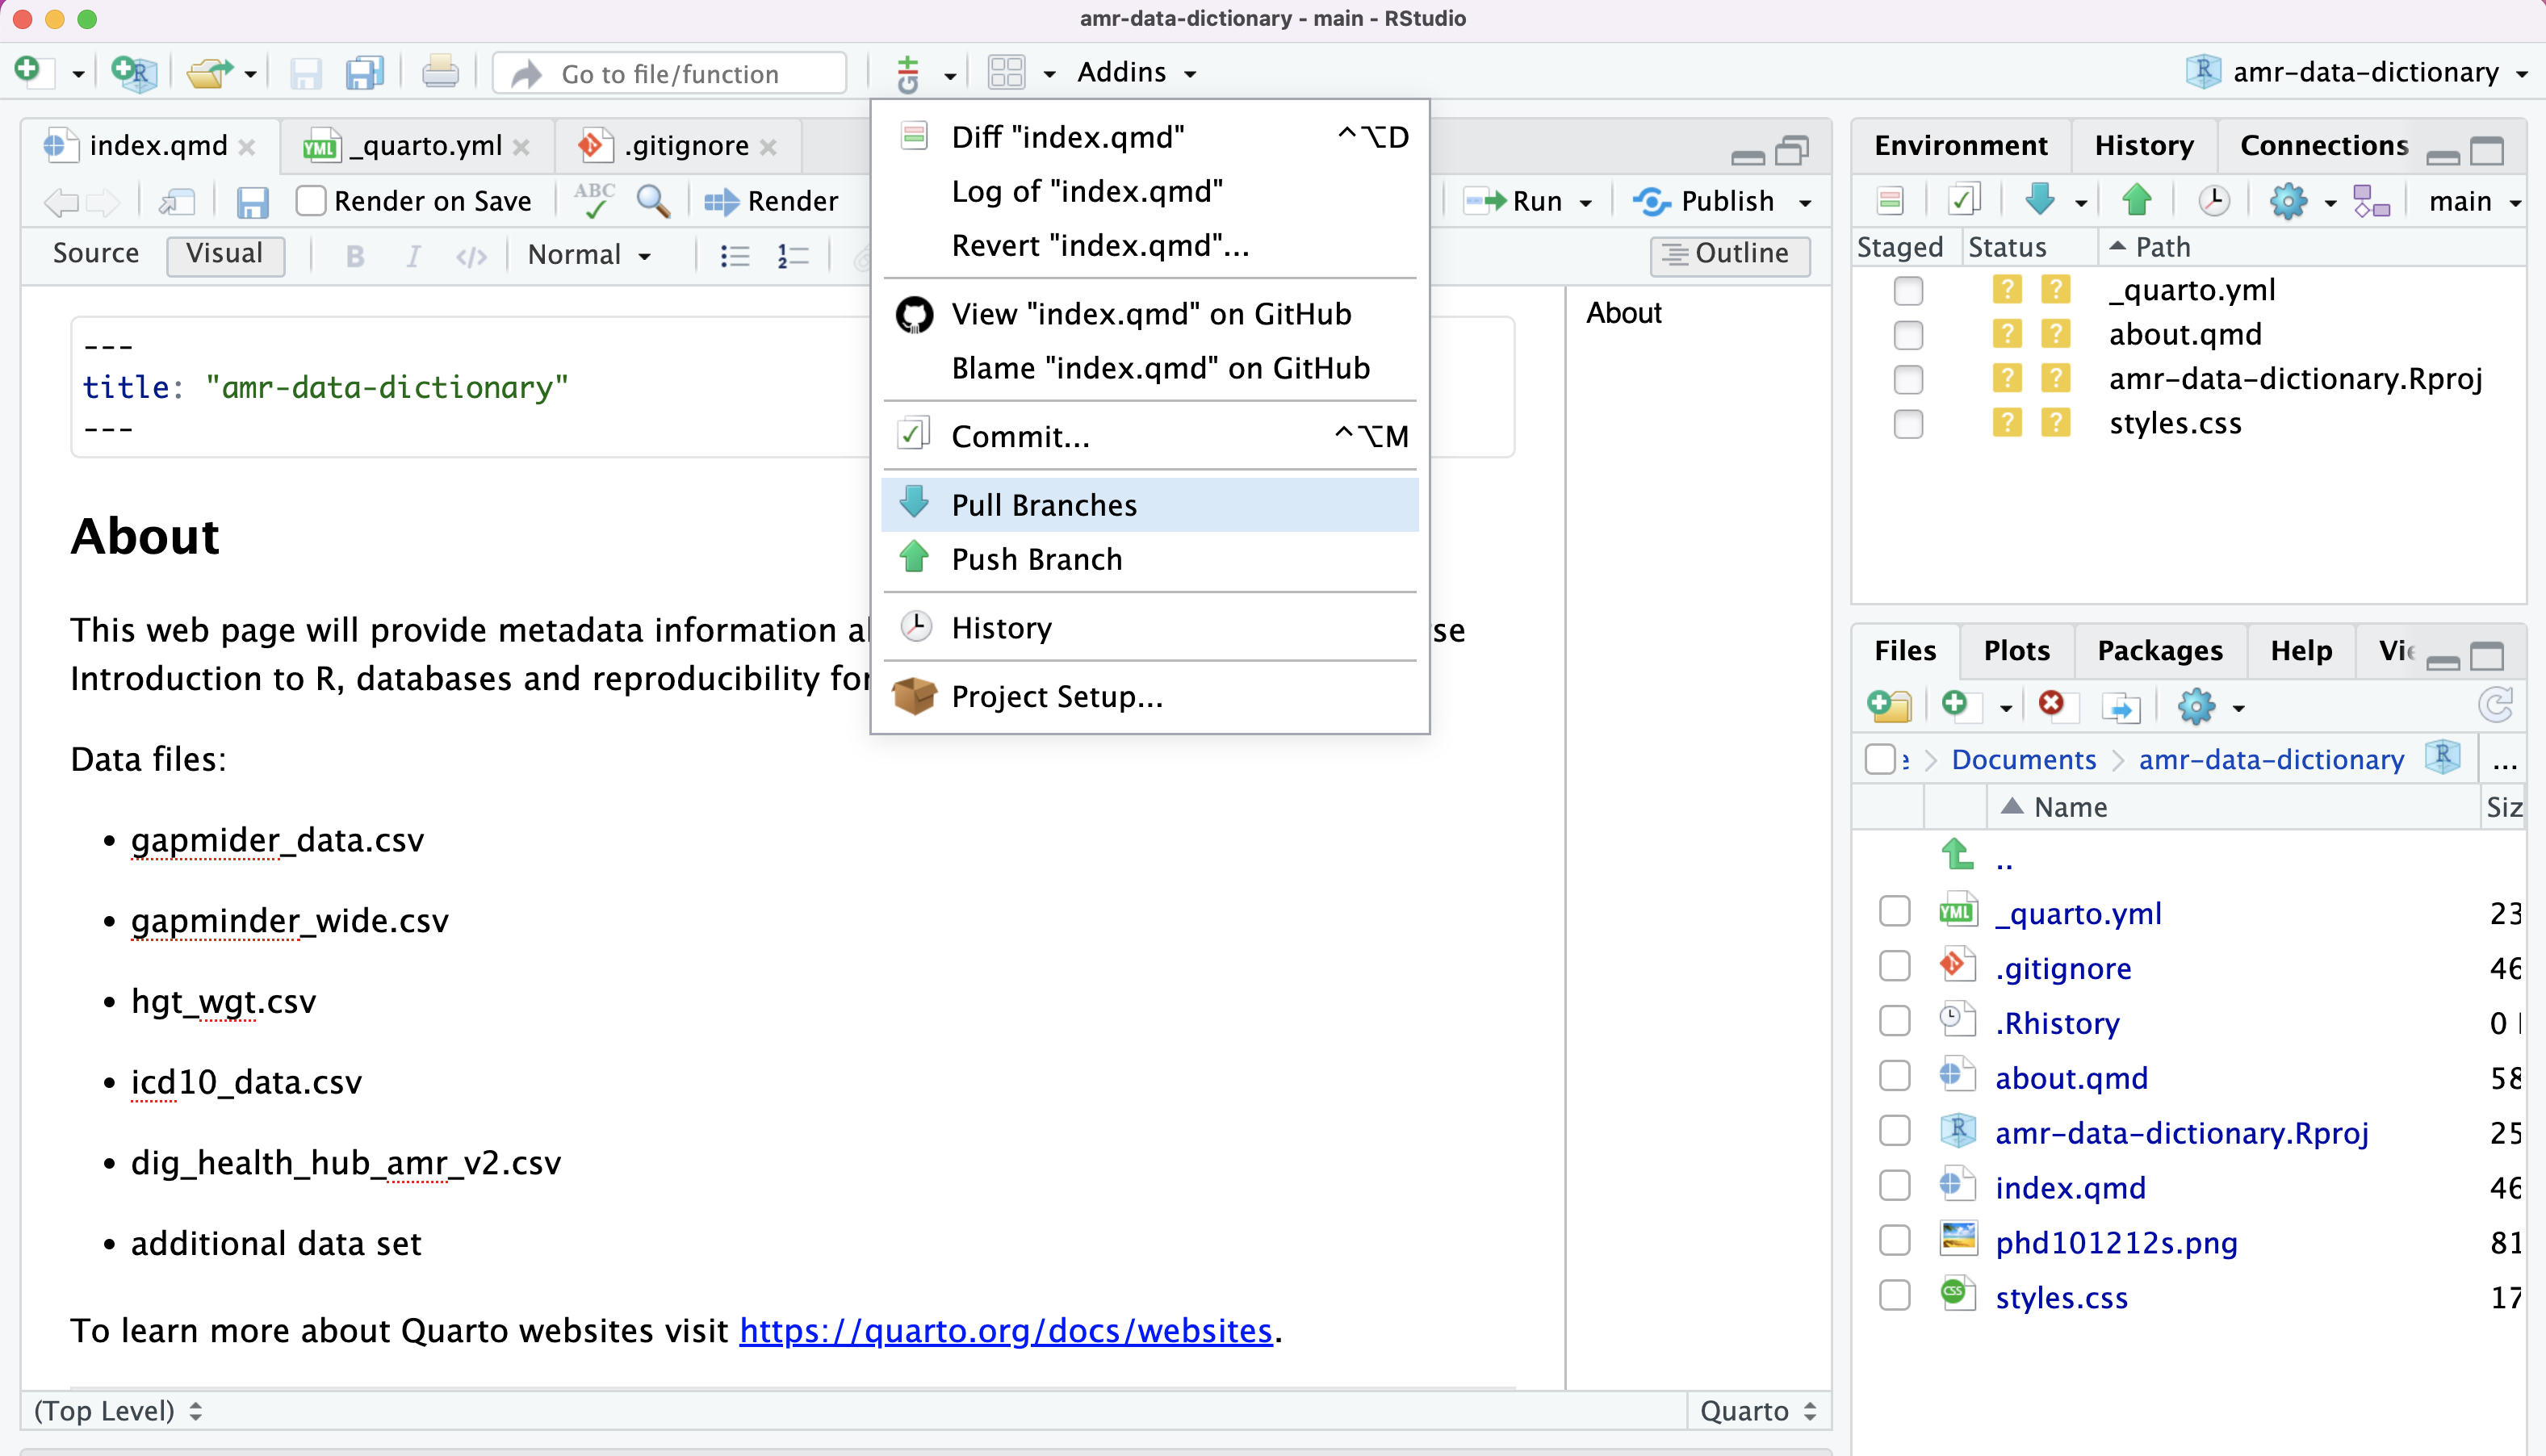Open the Git pane gear More dropdown
The width and height of the screenshot is (2546, 1456).
click(2301, 201)
